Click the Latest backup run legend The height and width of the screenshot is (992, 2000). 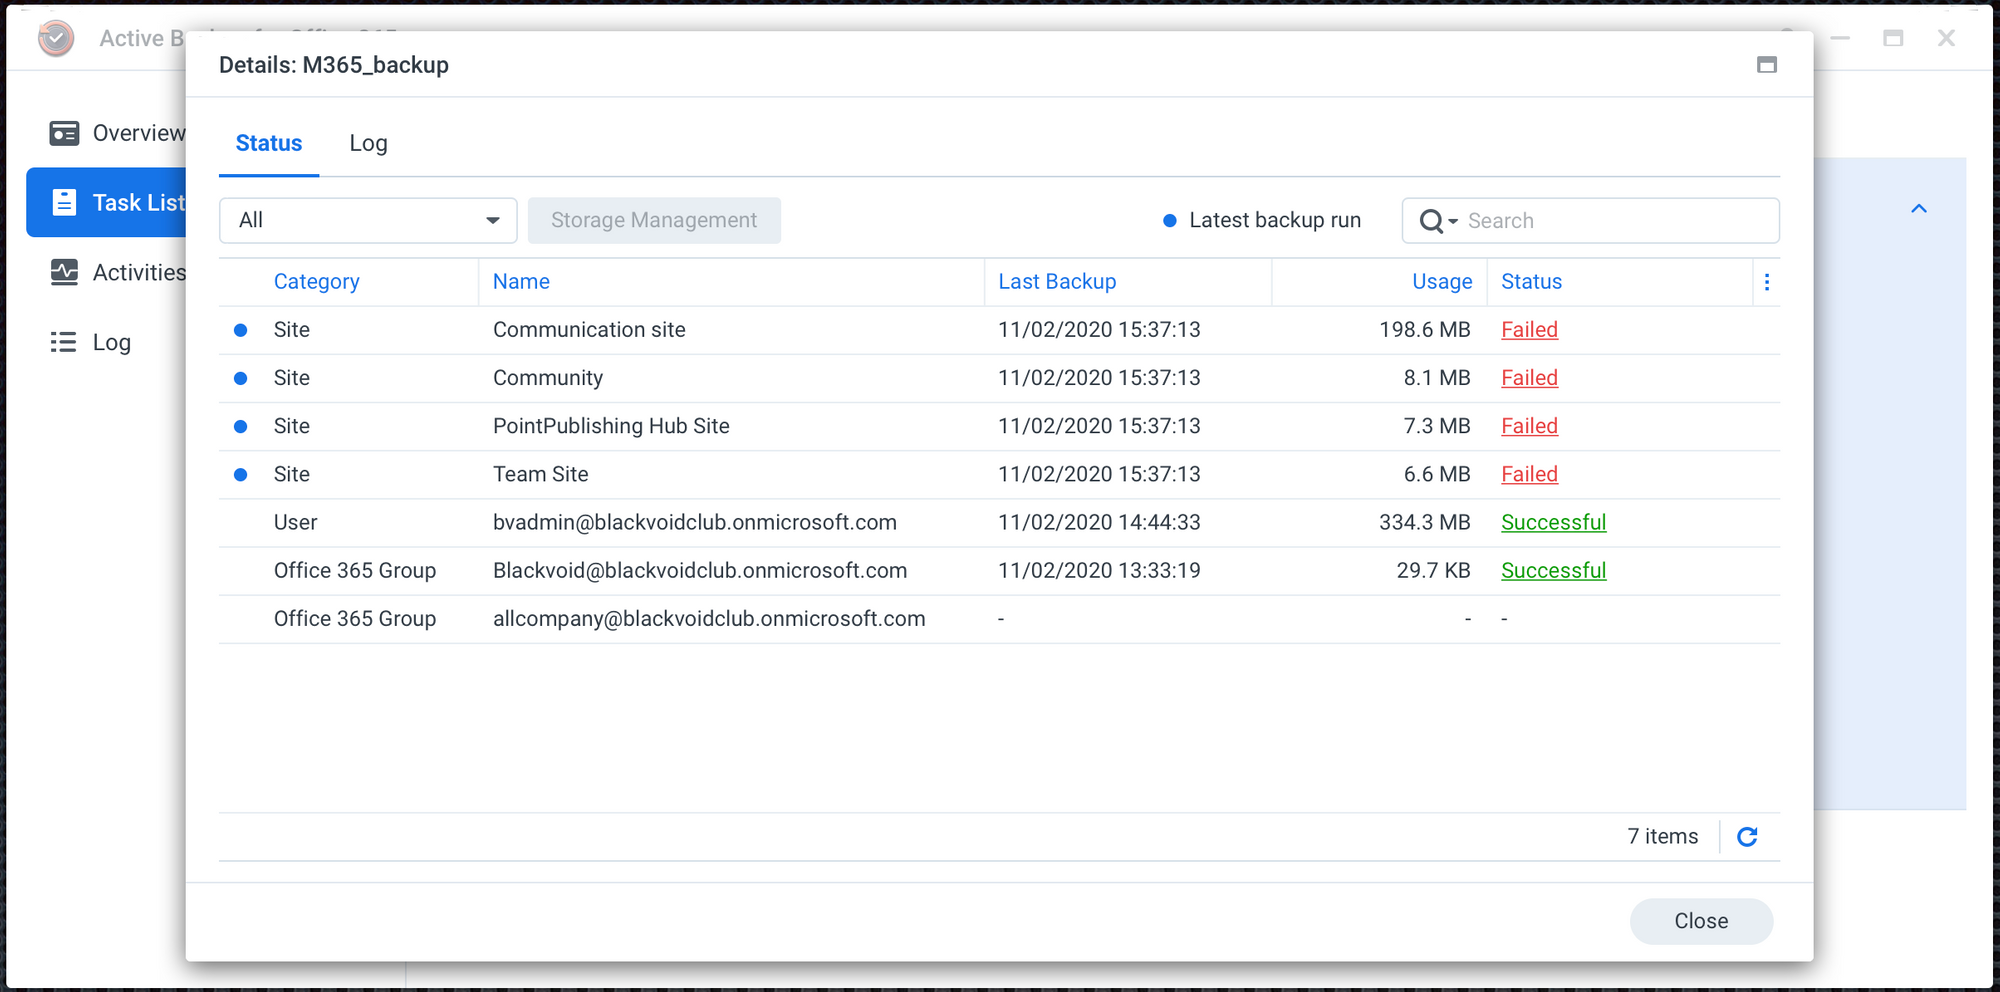pos(1262,221)
